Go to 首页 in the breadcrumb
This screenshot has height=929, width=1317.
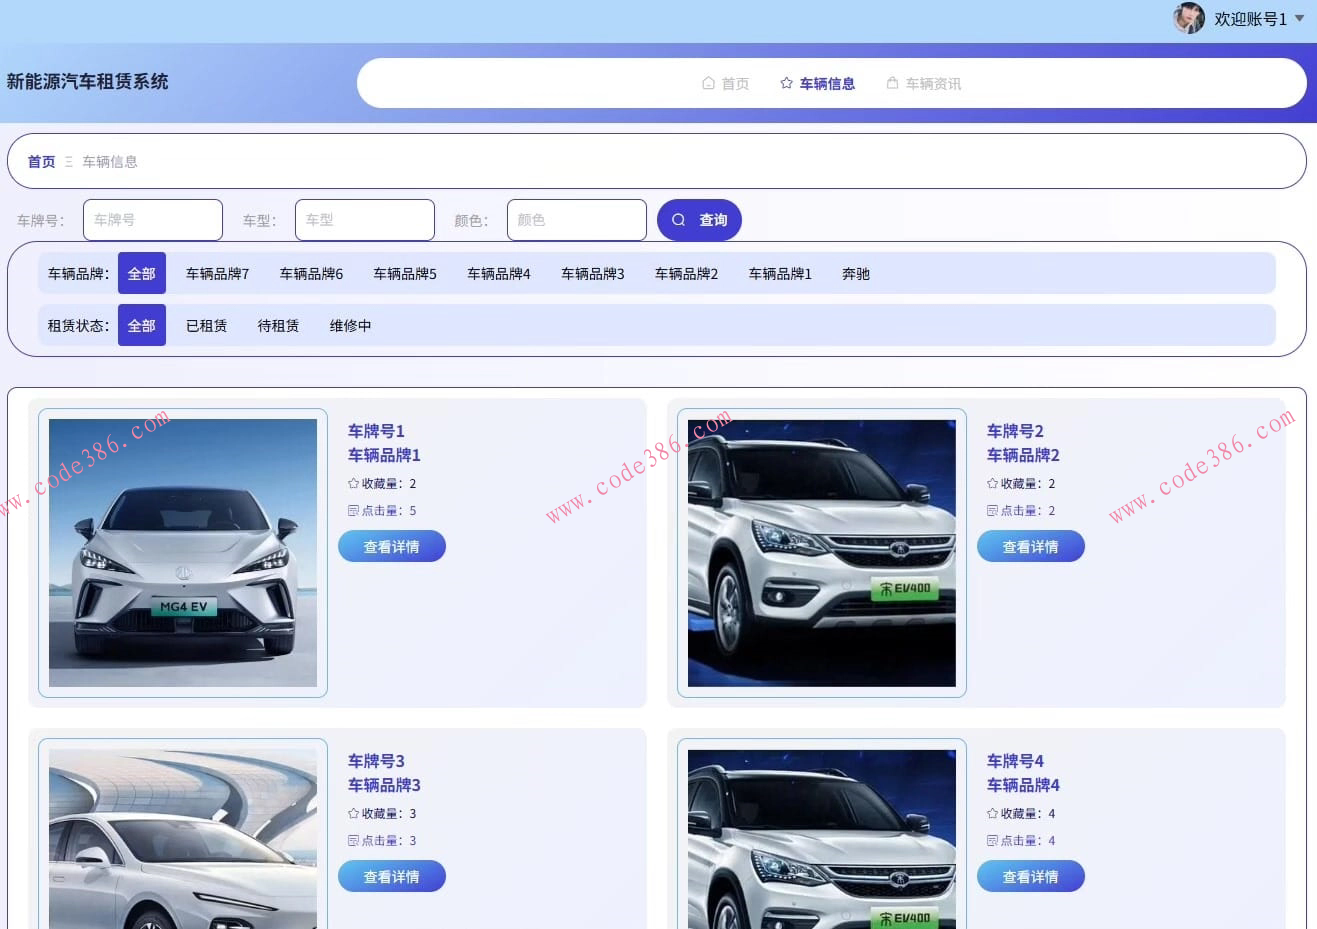coord(41,161)
